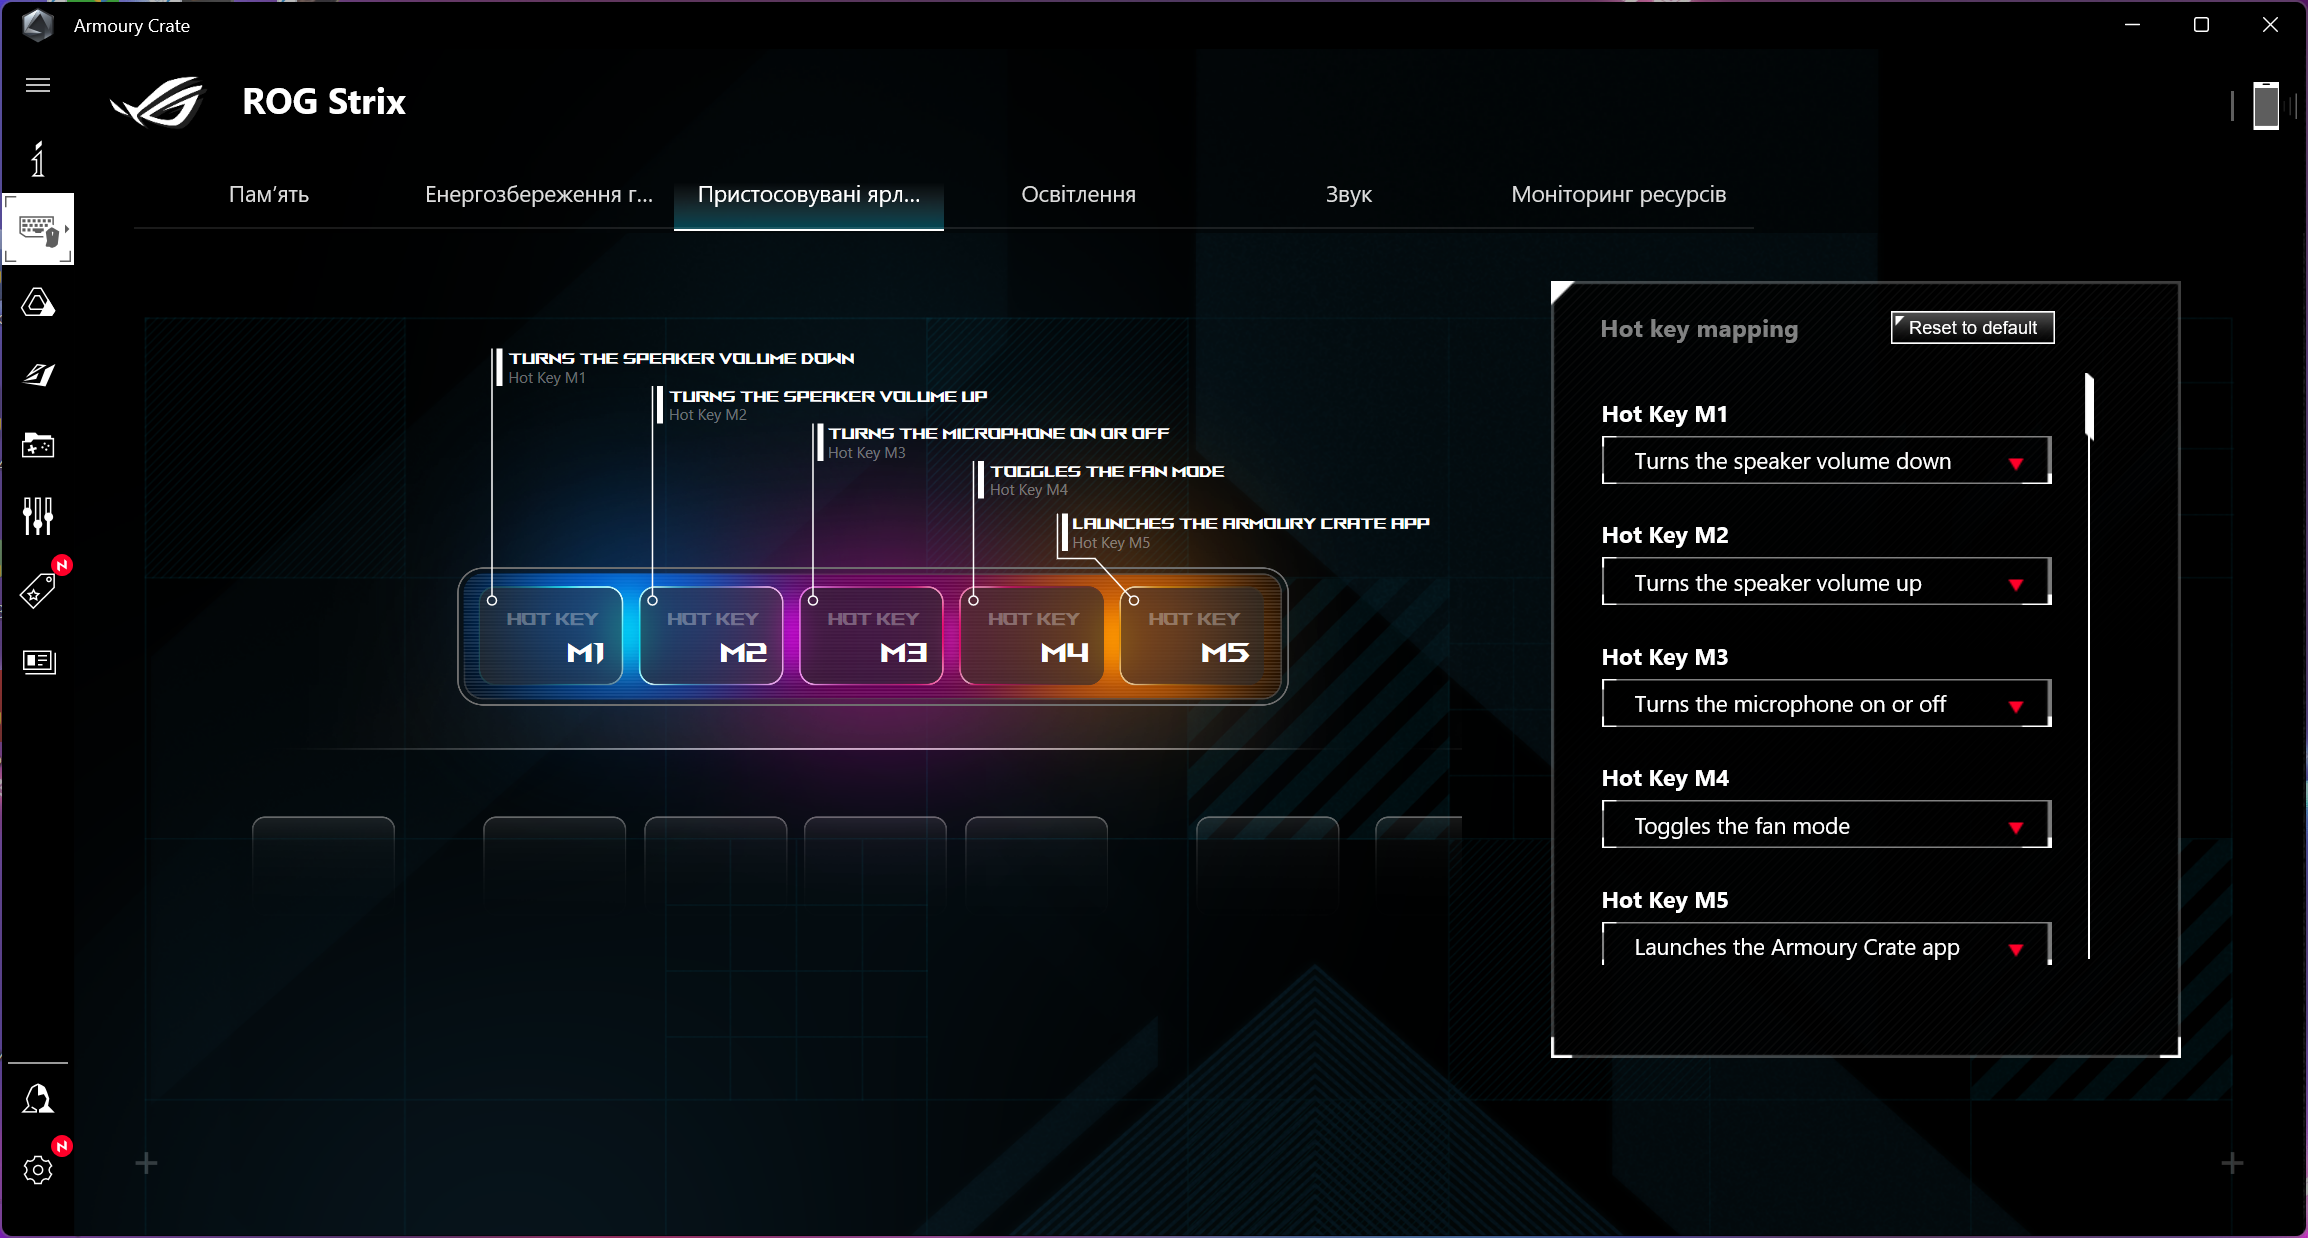Image resolution: width=2308 pixels, height=1238 pixels.
Task: Select the Hot Key M5 key graphic
Action: pos(1192,636)
